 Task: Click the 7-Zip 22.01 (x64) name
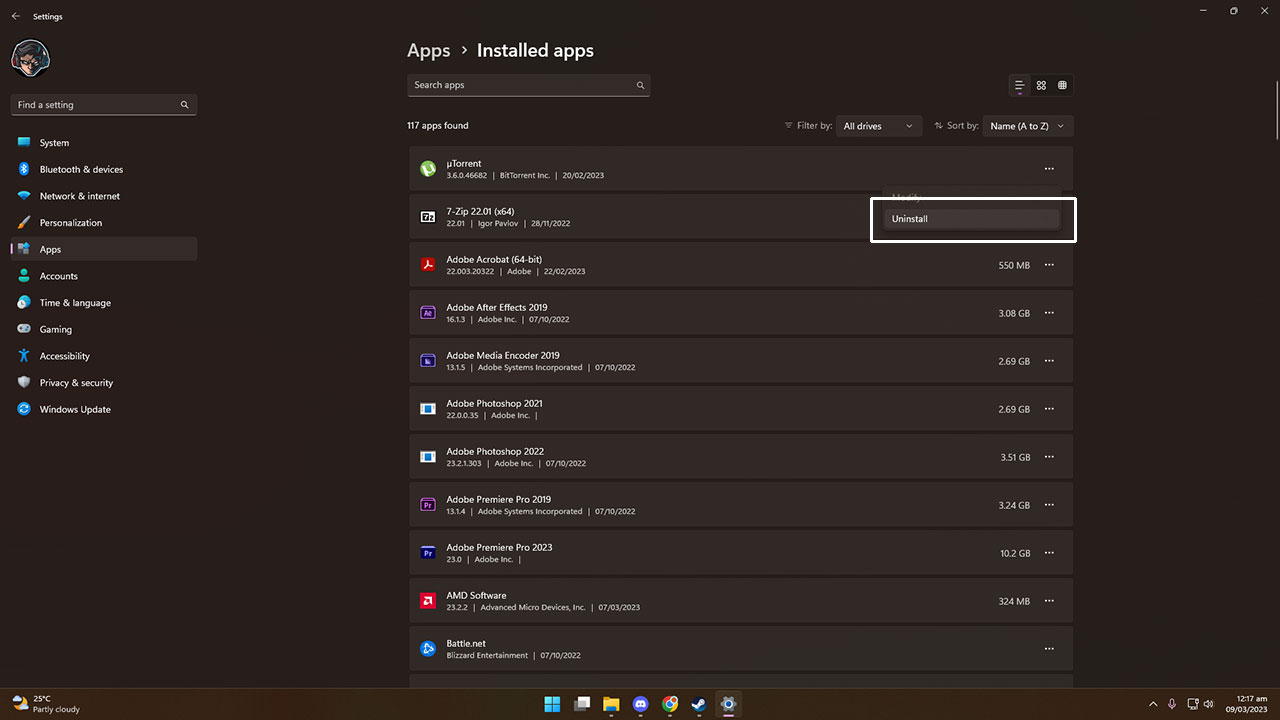pos(480,211)
